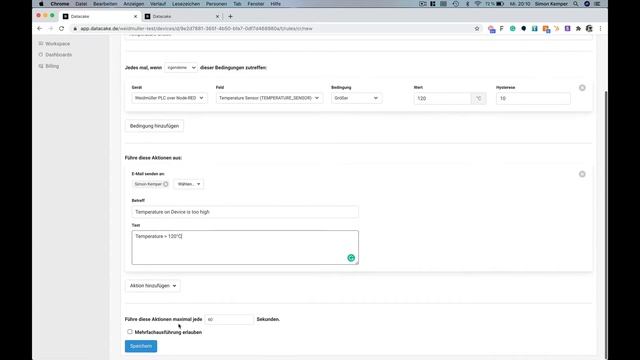Open the Datei menu
This screenshot has height=360, width=640.
click(x=81, y=4)
